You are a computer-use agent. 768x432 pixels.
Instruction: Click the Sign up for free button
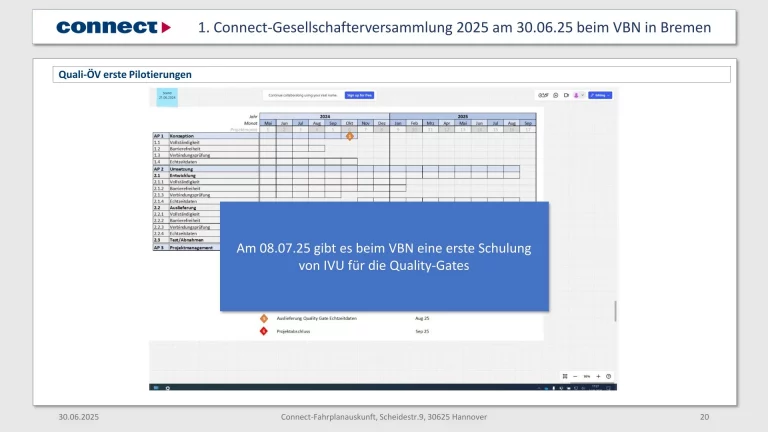tap(359, 95)
